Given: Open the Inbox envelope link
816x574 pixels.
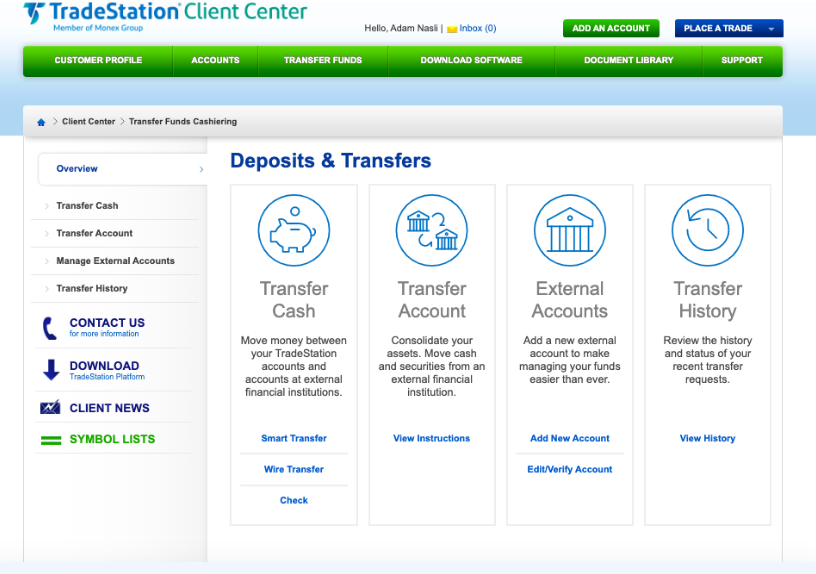Looking at the screenshot, I should pyautogui.click(x=471, y=29).
